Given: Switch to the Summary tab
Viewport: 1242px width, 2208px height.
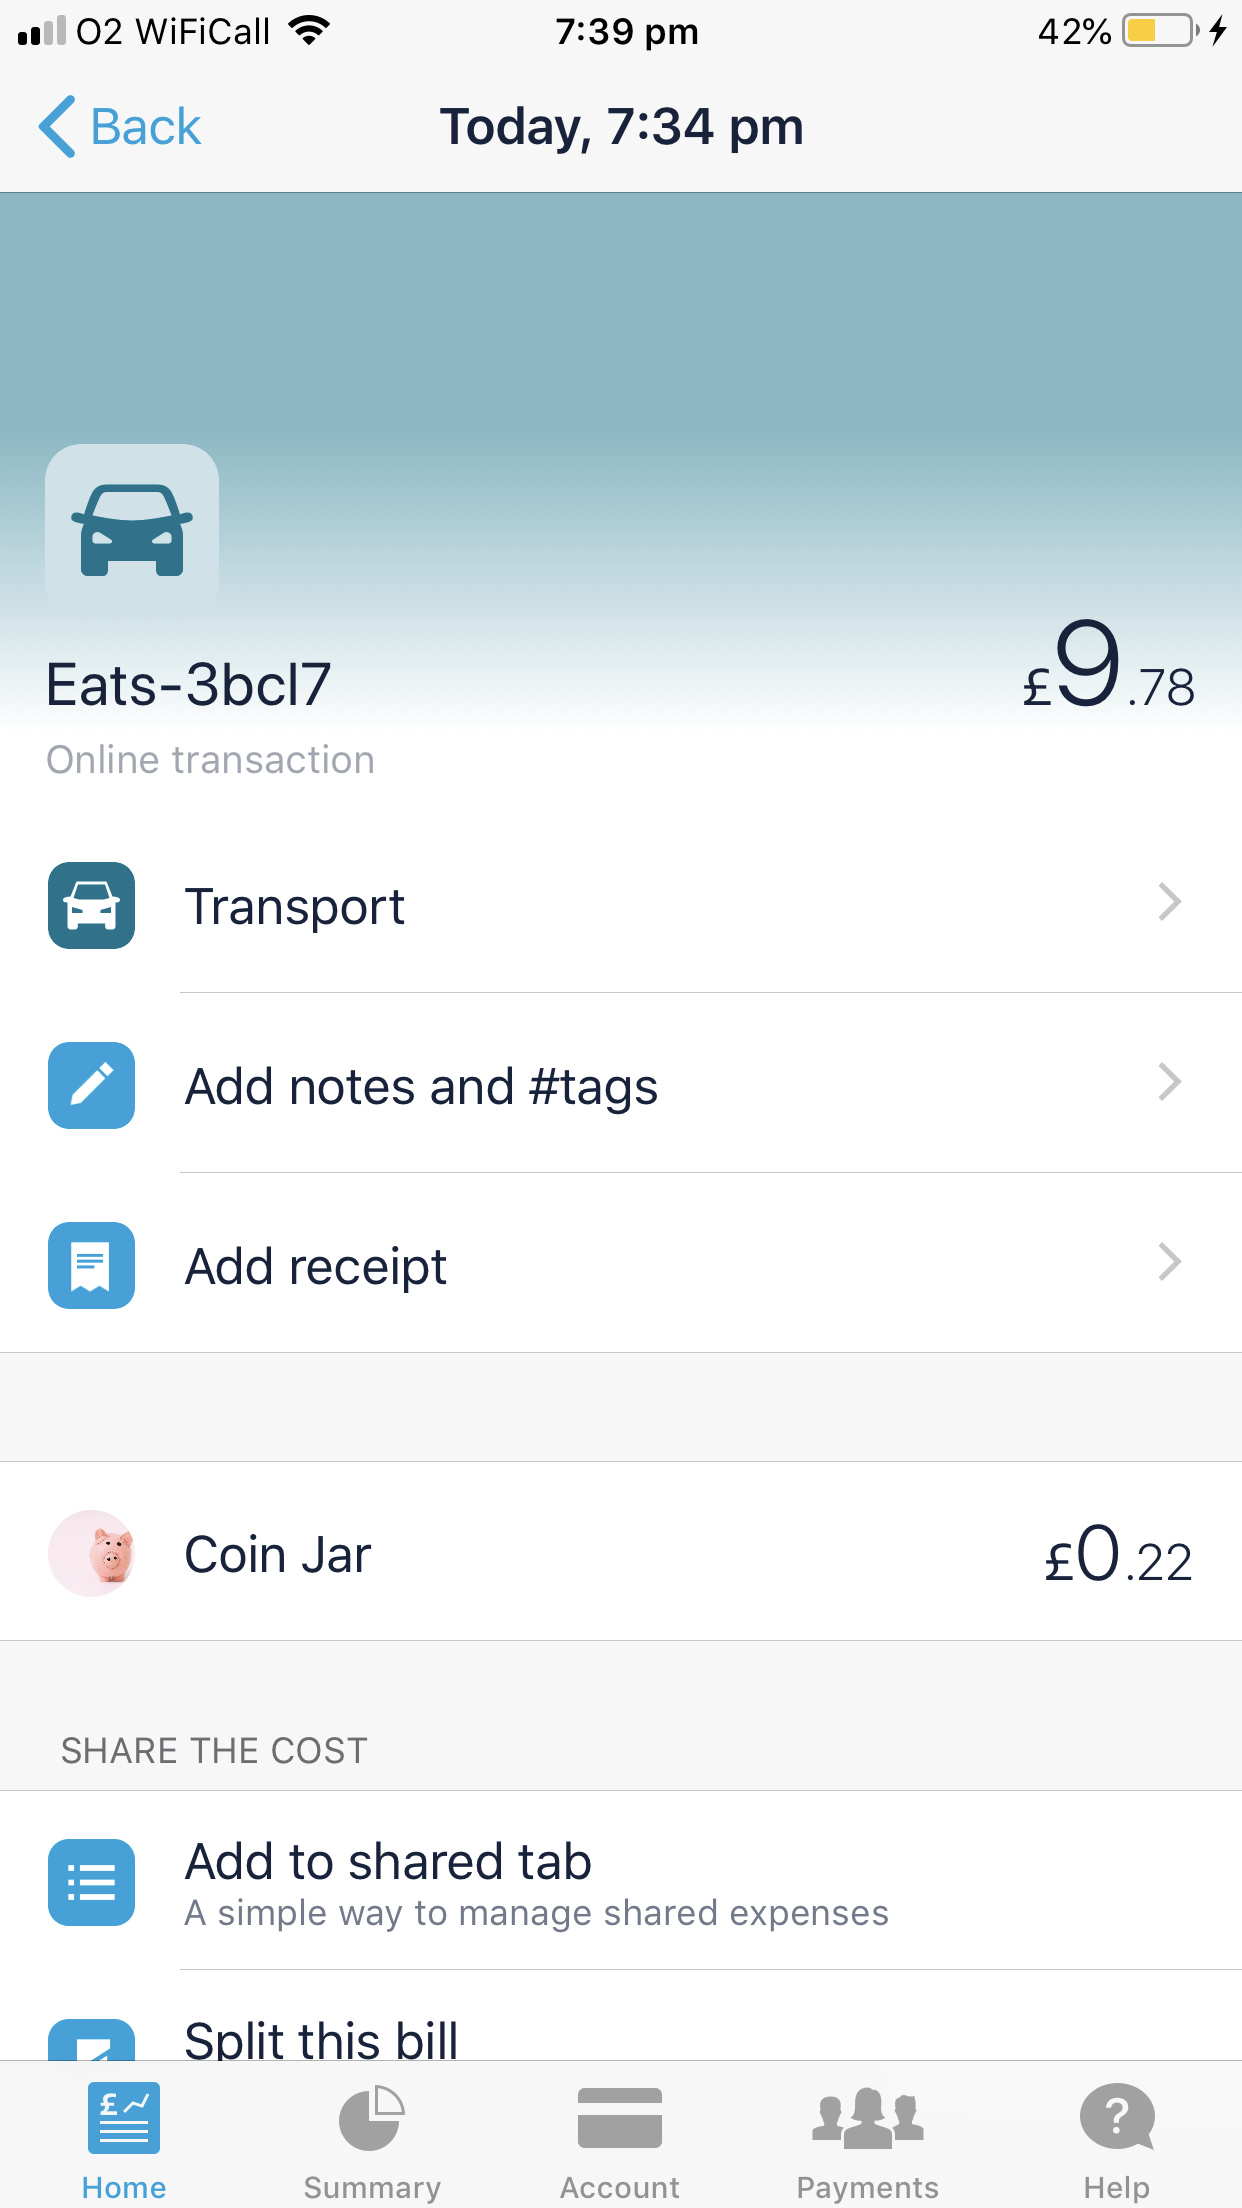Looking at the screenshot, I should pyautogui.click(x=372, y=2140).
